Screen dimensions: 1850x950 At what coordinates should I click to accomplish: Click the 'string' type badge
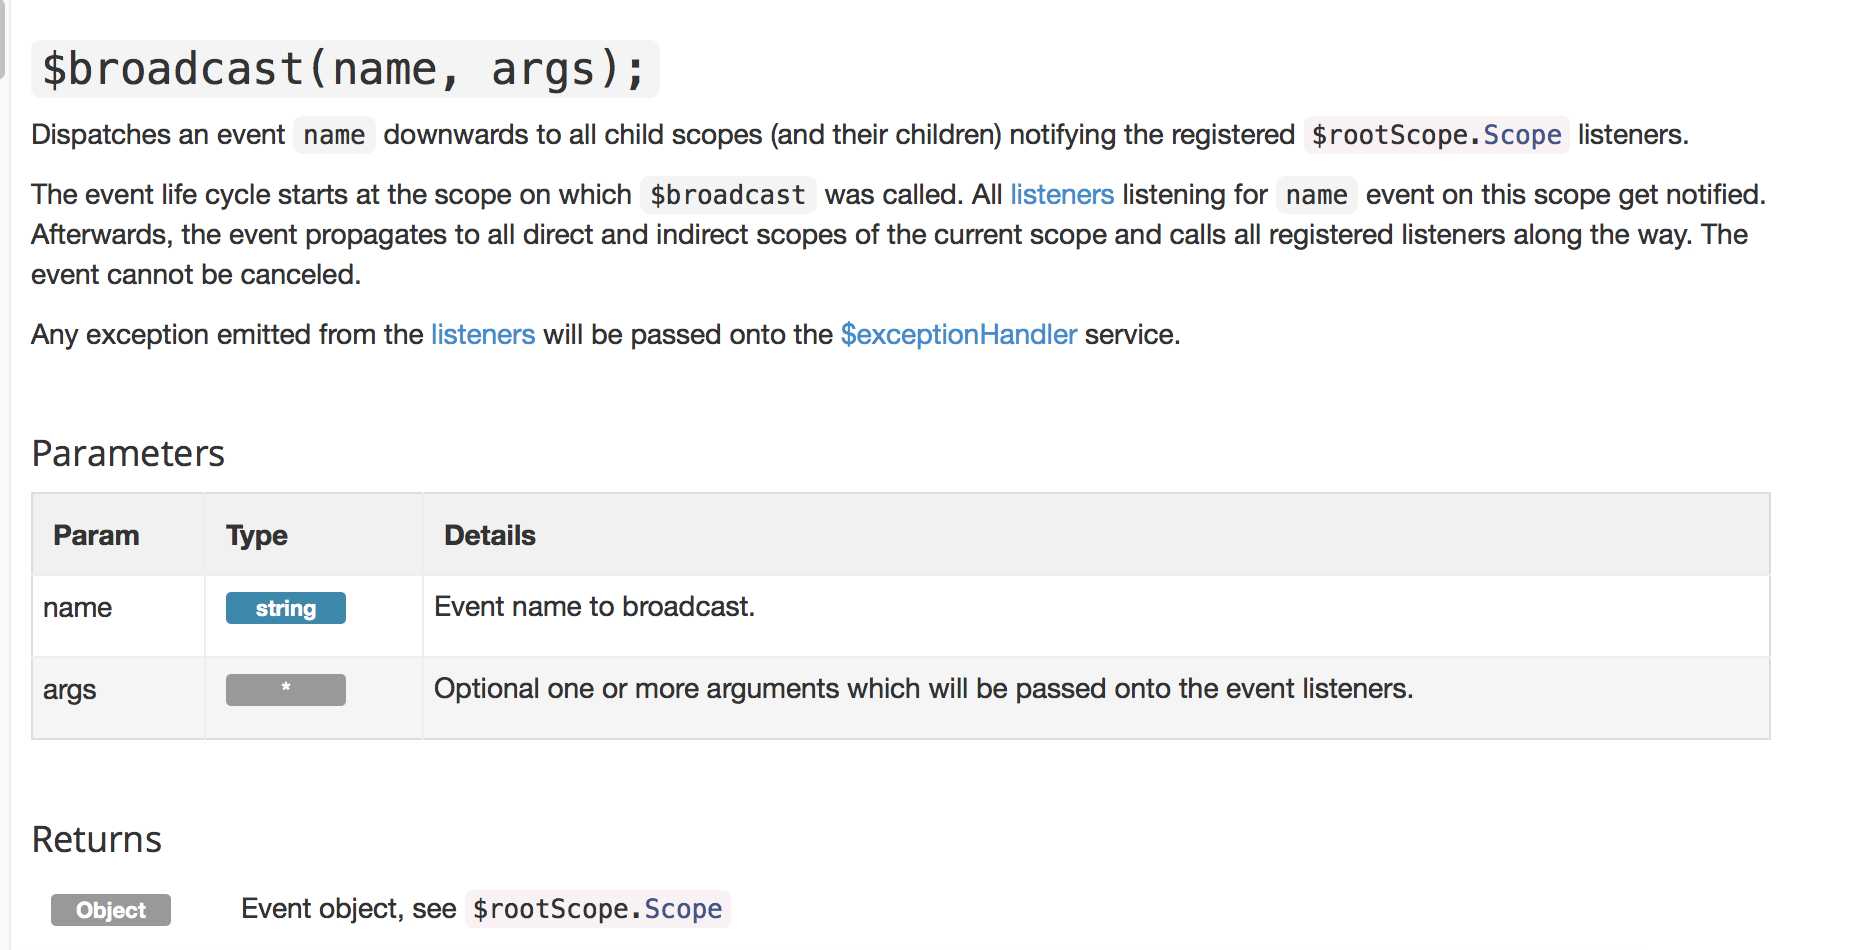point(286,608)
